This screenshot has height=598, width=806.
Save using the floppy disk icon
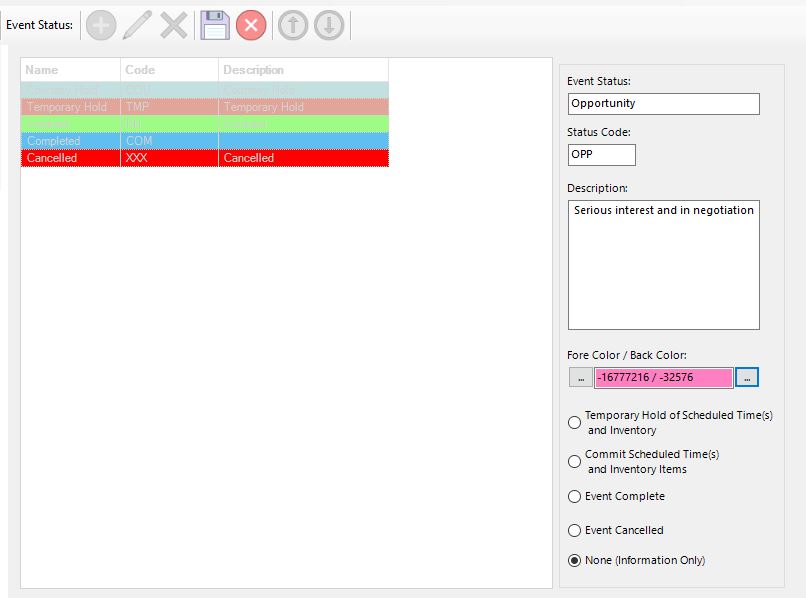click(215, 25)
